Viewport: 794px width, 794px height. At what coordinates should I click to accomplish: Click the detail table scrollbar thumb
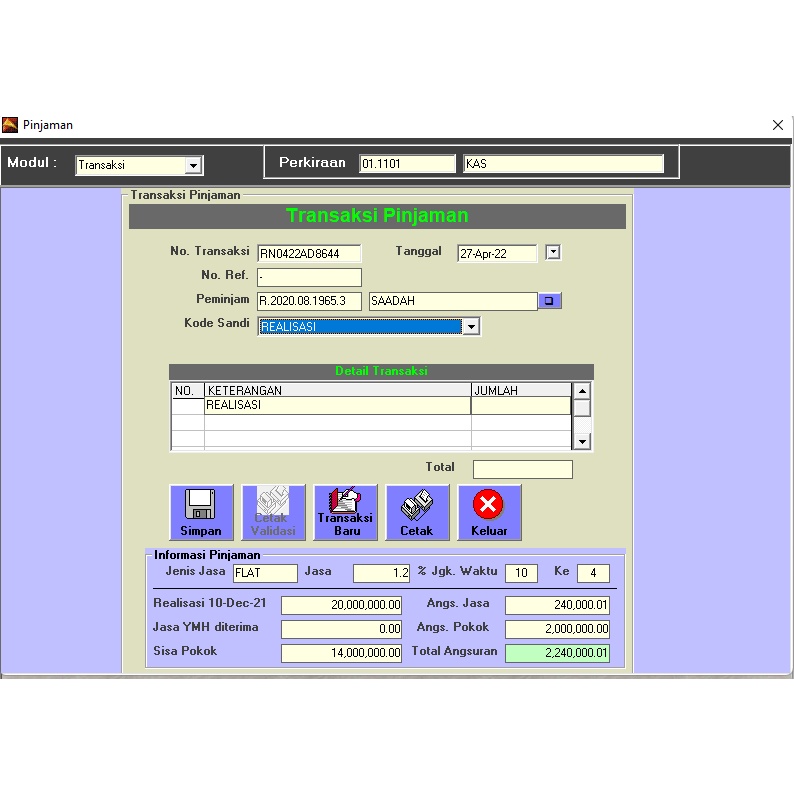[x=582, y=408]
